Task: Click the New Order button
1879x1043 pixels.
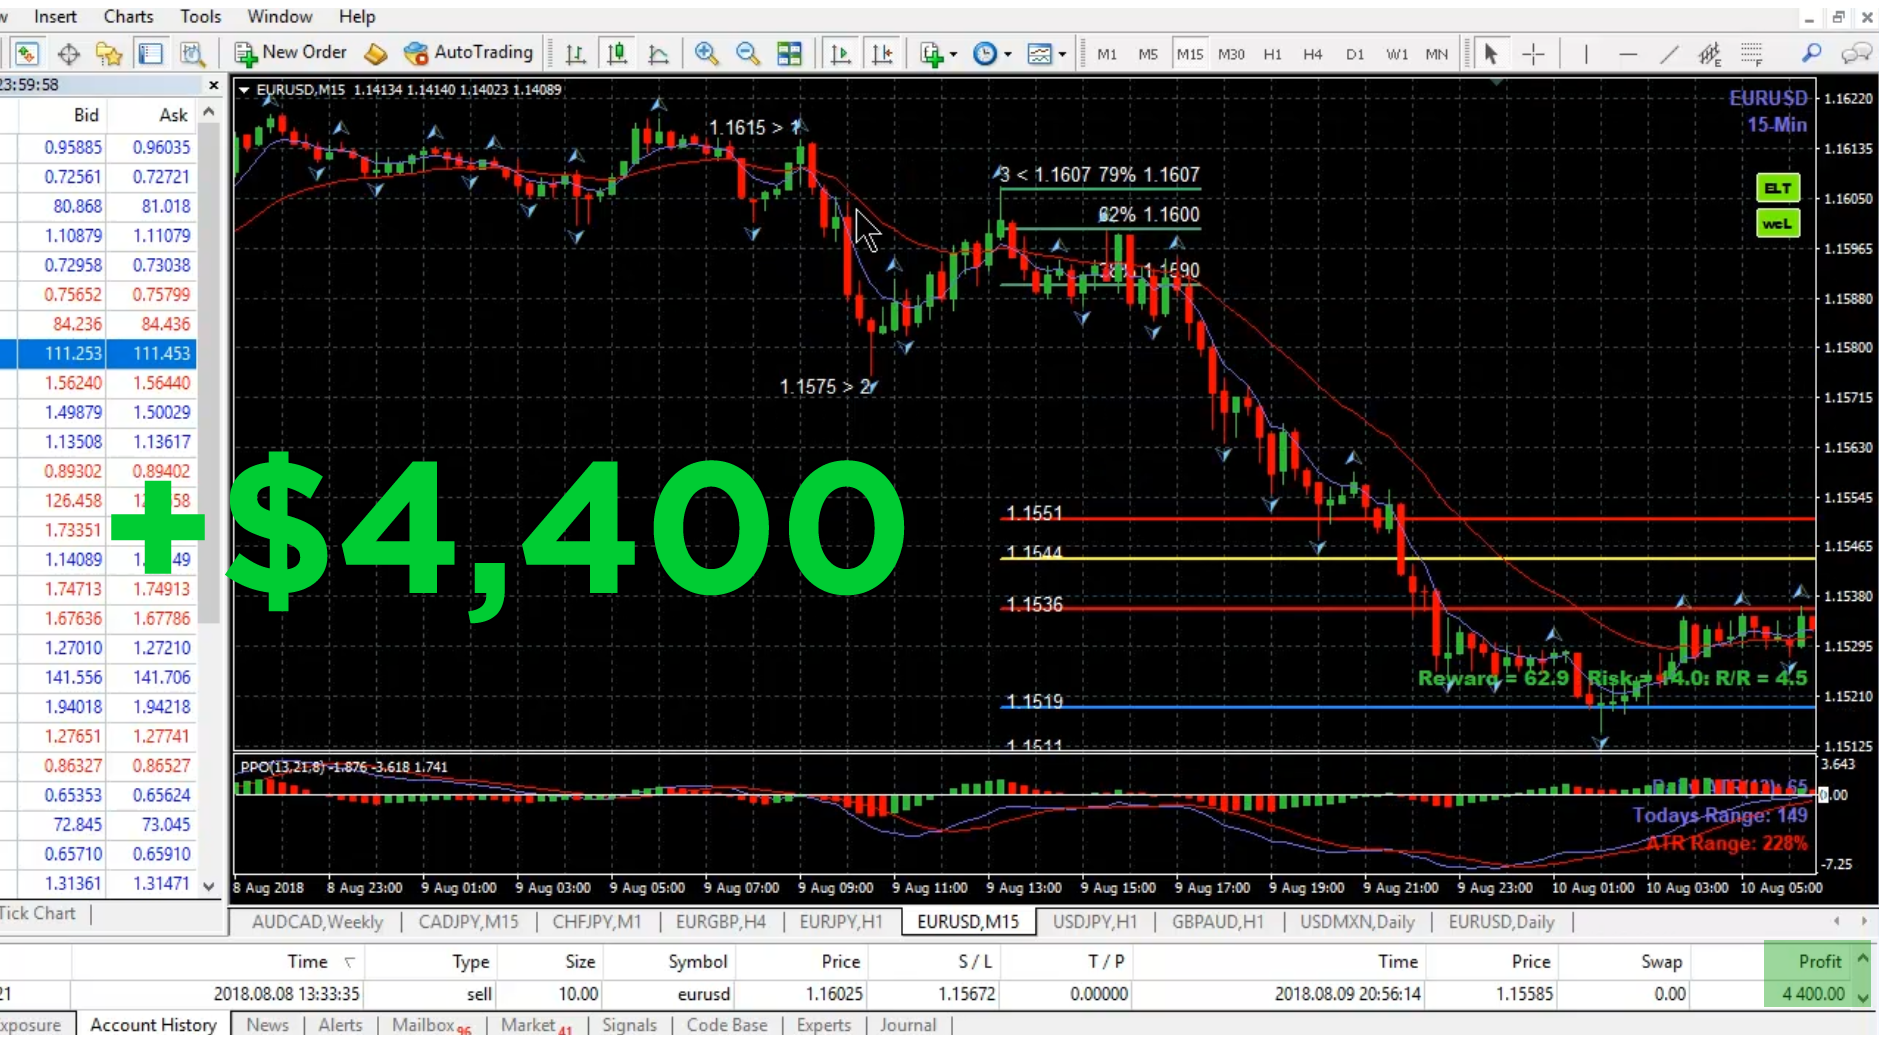Action: pyautogui.click(x=290, y=53)
